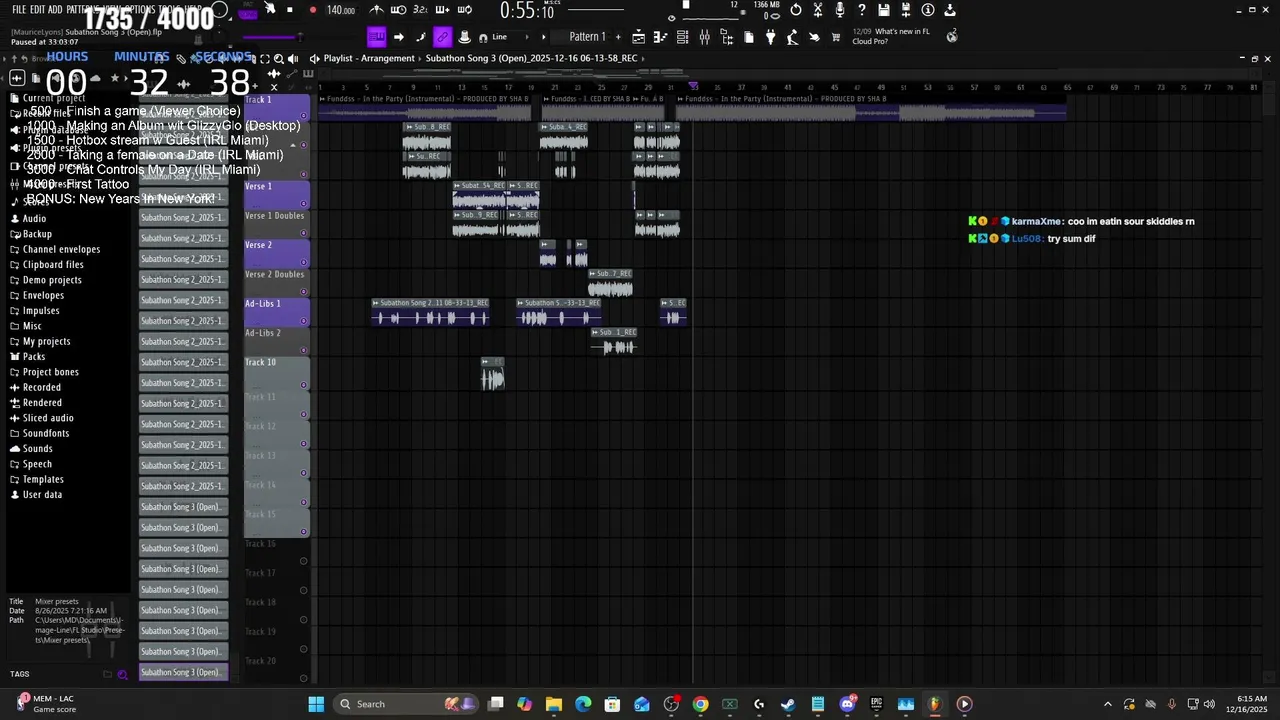Viewport: 1280px width, 720px height.
Task: Open the help question mark icon
Action: coord(861,10)
